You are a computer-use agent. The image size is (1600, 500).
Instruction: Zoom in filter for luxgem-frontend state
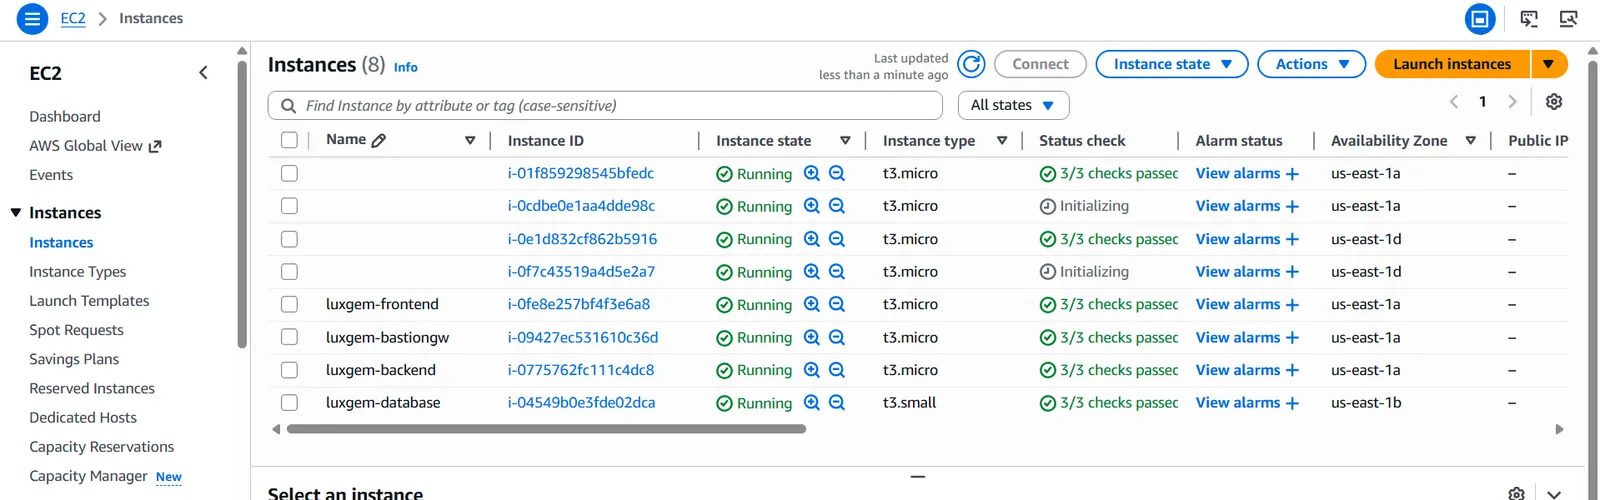click(x=812, y=304)
